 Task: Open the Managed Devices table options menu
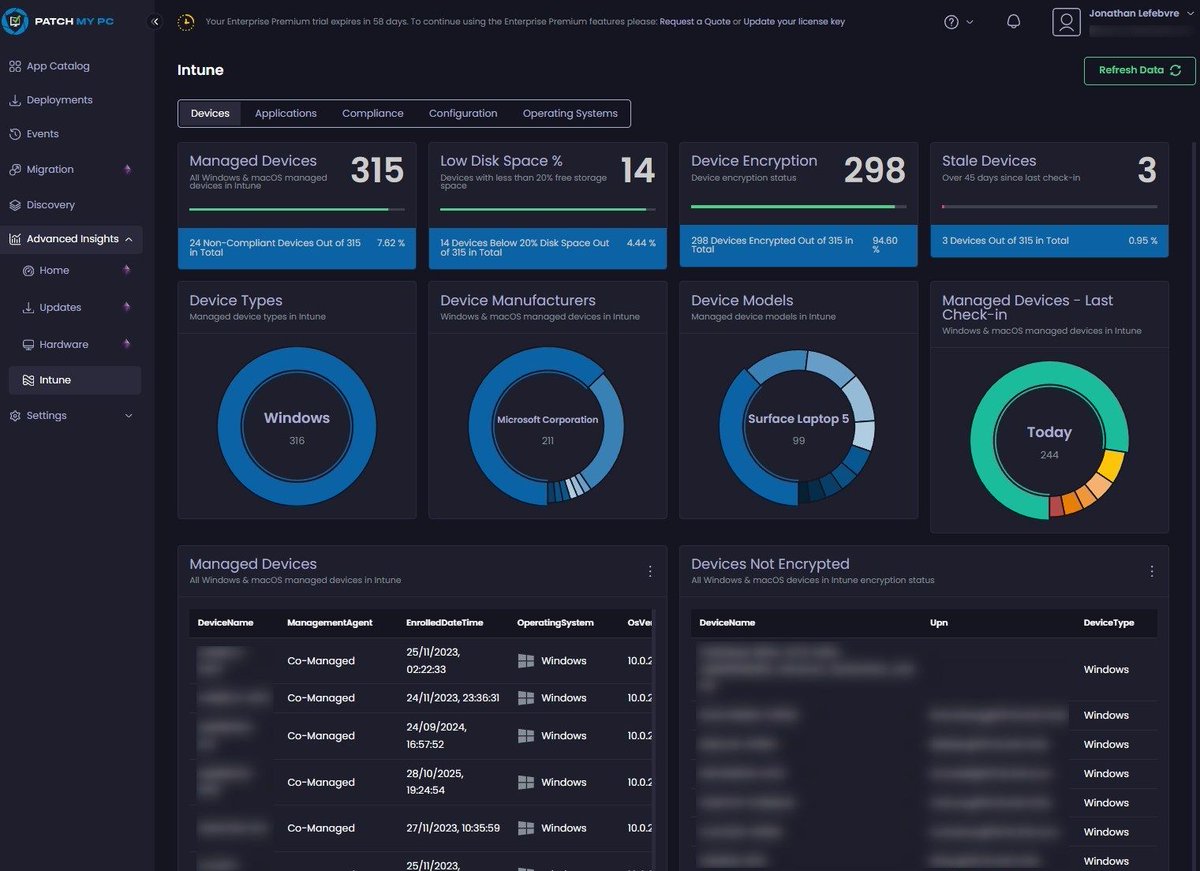point(650,571)
